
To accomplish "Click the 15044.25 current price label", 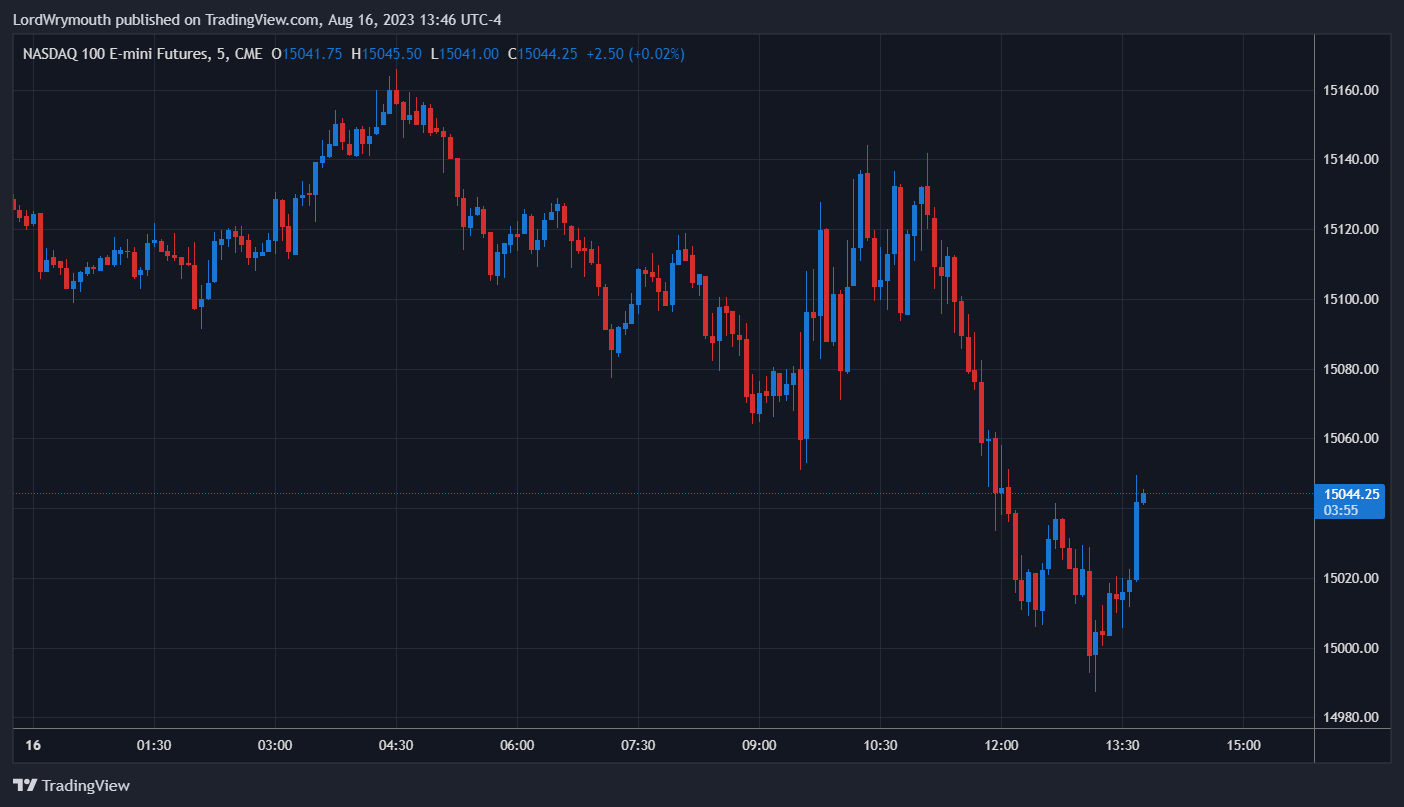I will [x=1352, y=494].
